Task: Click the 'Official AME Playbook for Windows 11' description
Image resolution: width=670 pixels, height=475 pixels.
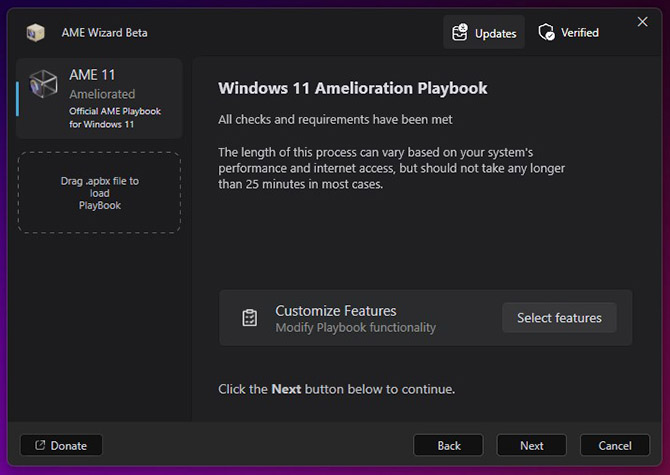Action: (x=115, y=117)
